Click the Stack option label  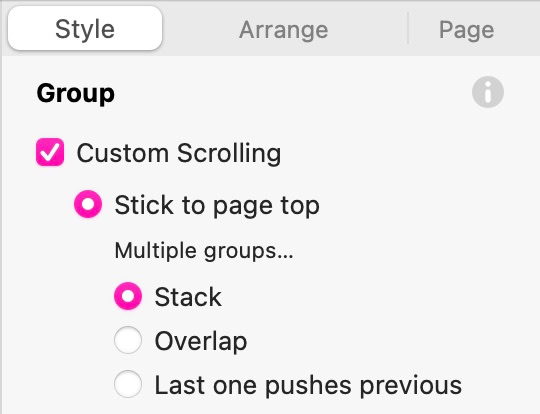(x=188, y=297)
